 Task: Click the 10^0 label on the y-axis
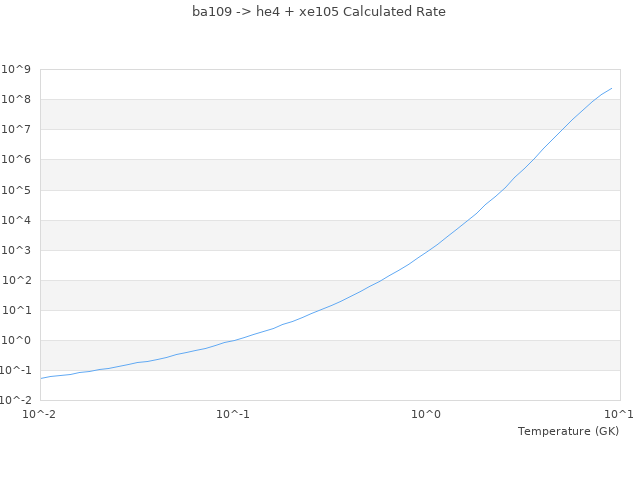pyautogui.click(x=17, y=340)
